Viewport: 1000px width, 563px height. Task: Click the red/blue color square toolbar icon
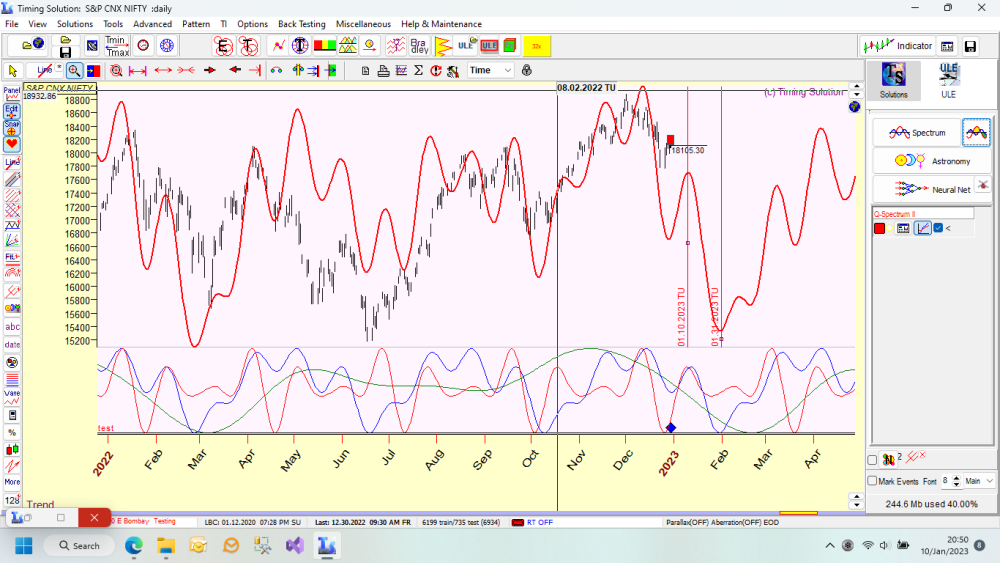(x=93, y=71)
